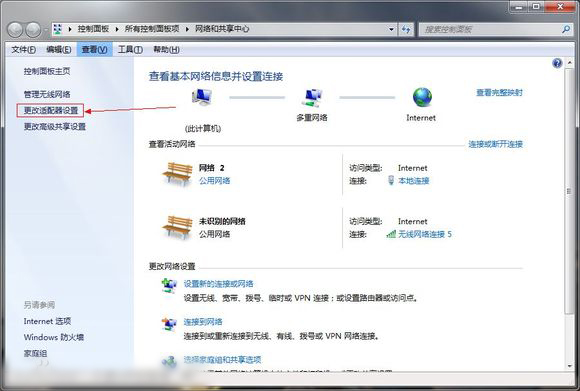Click the search magnifier icon
Viewport: 580px width, 391px height.
(x=566, y=29)
